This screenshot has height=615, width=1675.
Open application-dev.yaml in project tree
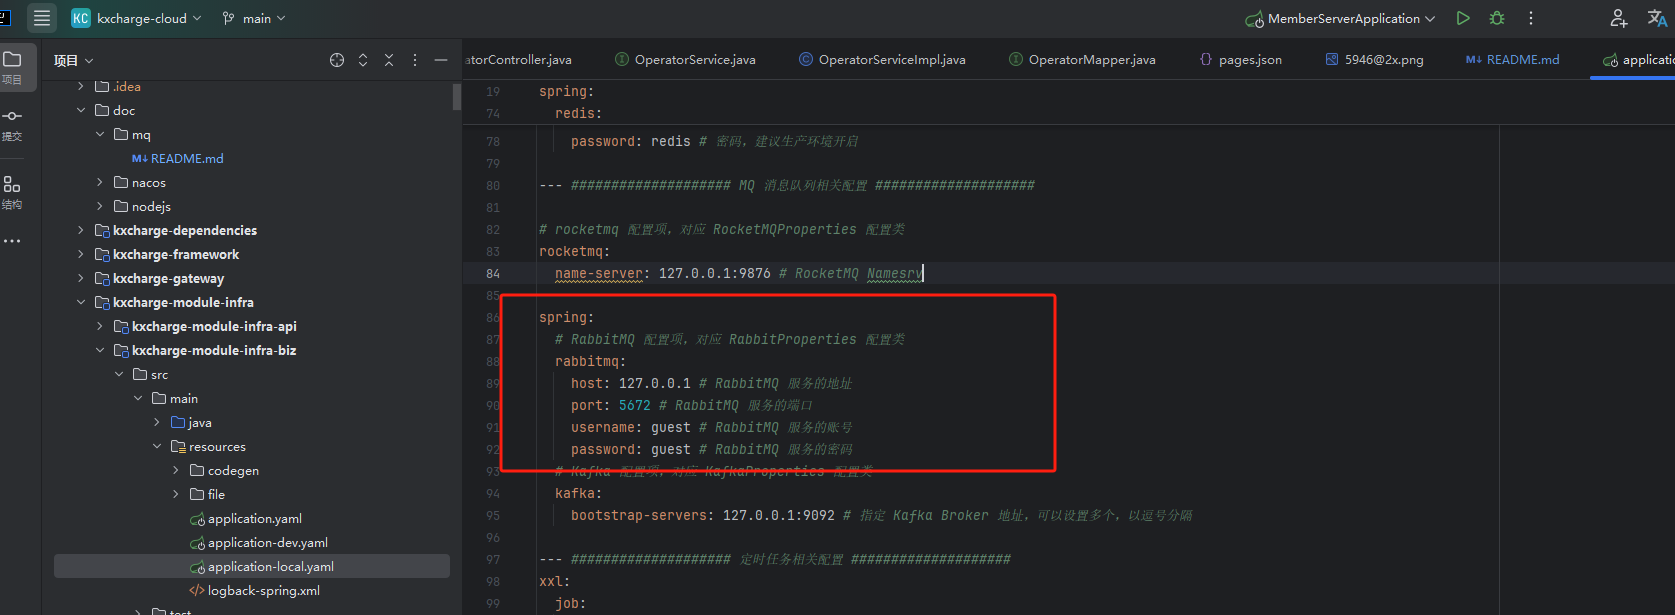point(267,542)
